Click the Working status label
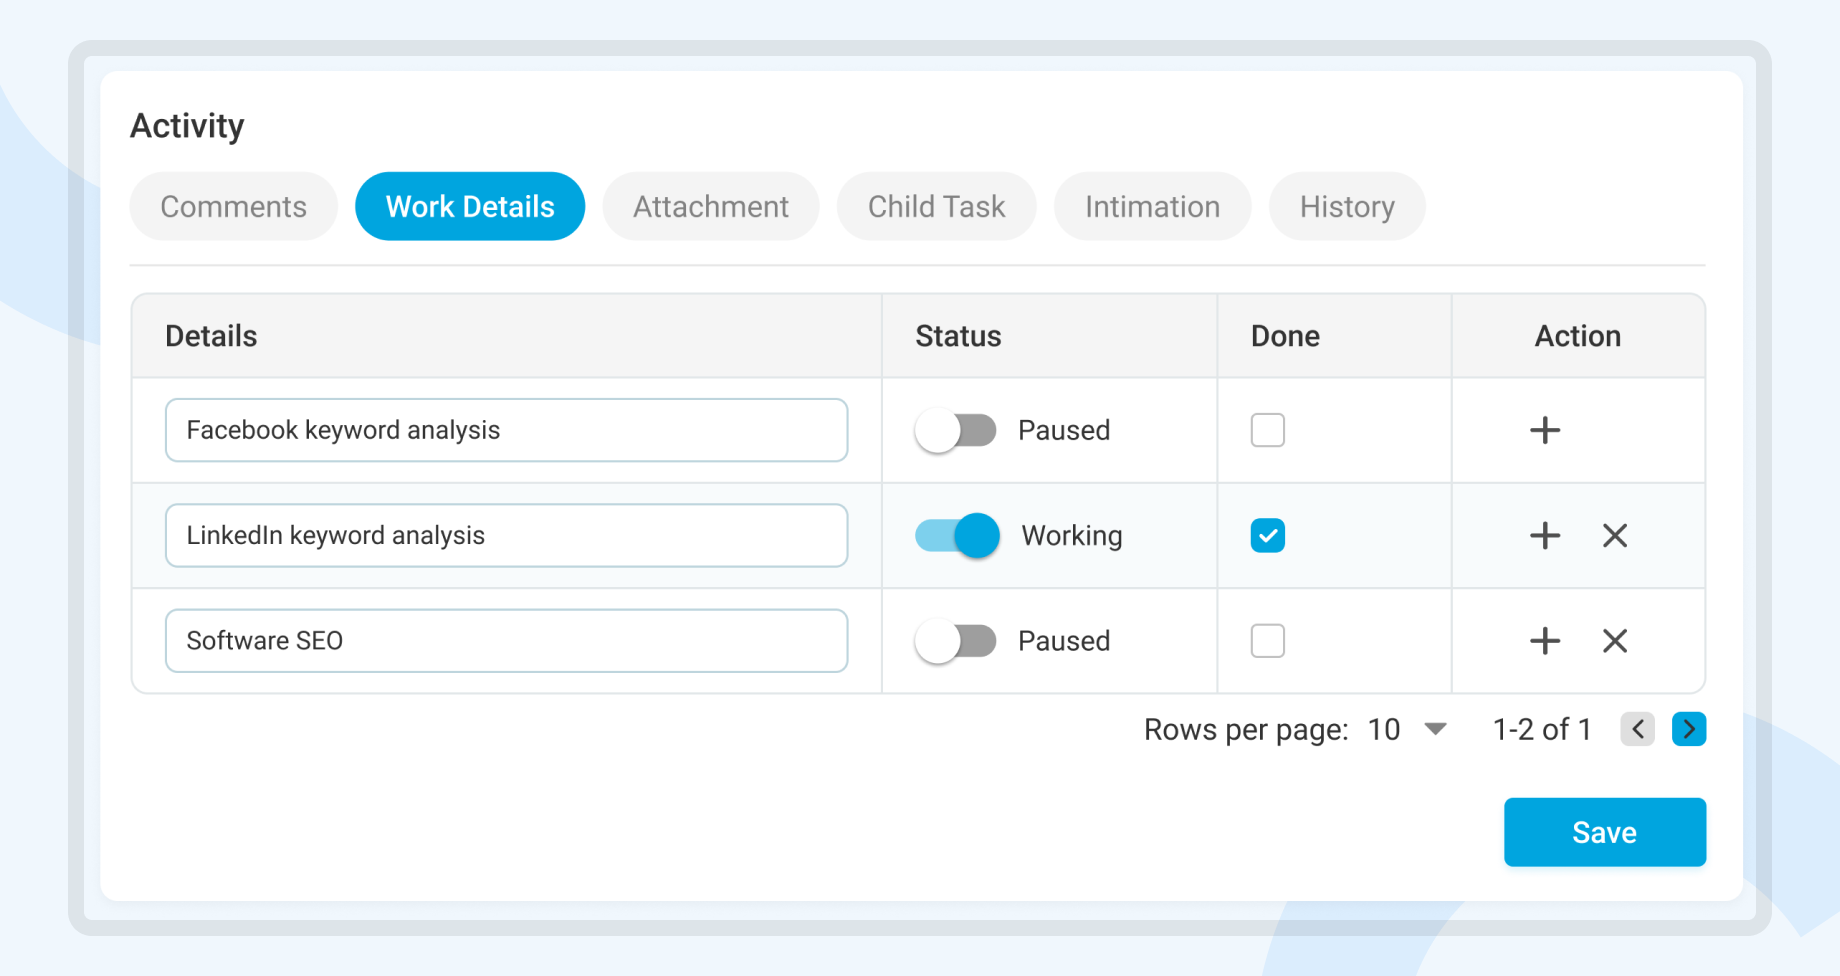The image size is (1840, 976). pyautogui.click(x=1072, y=535)
